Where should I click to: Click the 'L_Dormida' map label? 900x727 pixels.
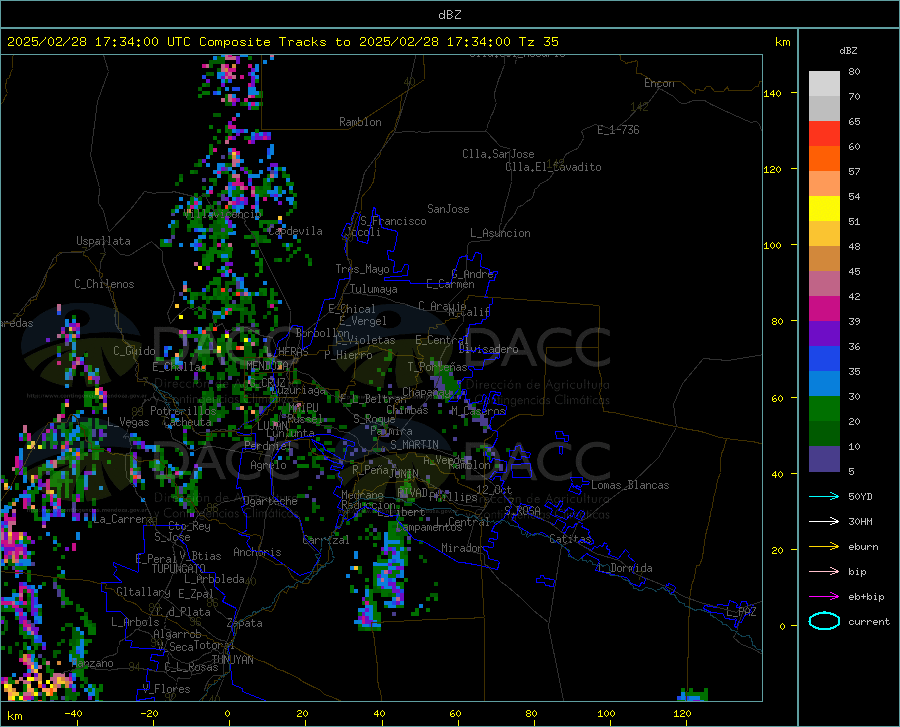[x=625, y=568]
